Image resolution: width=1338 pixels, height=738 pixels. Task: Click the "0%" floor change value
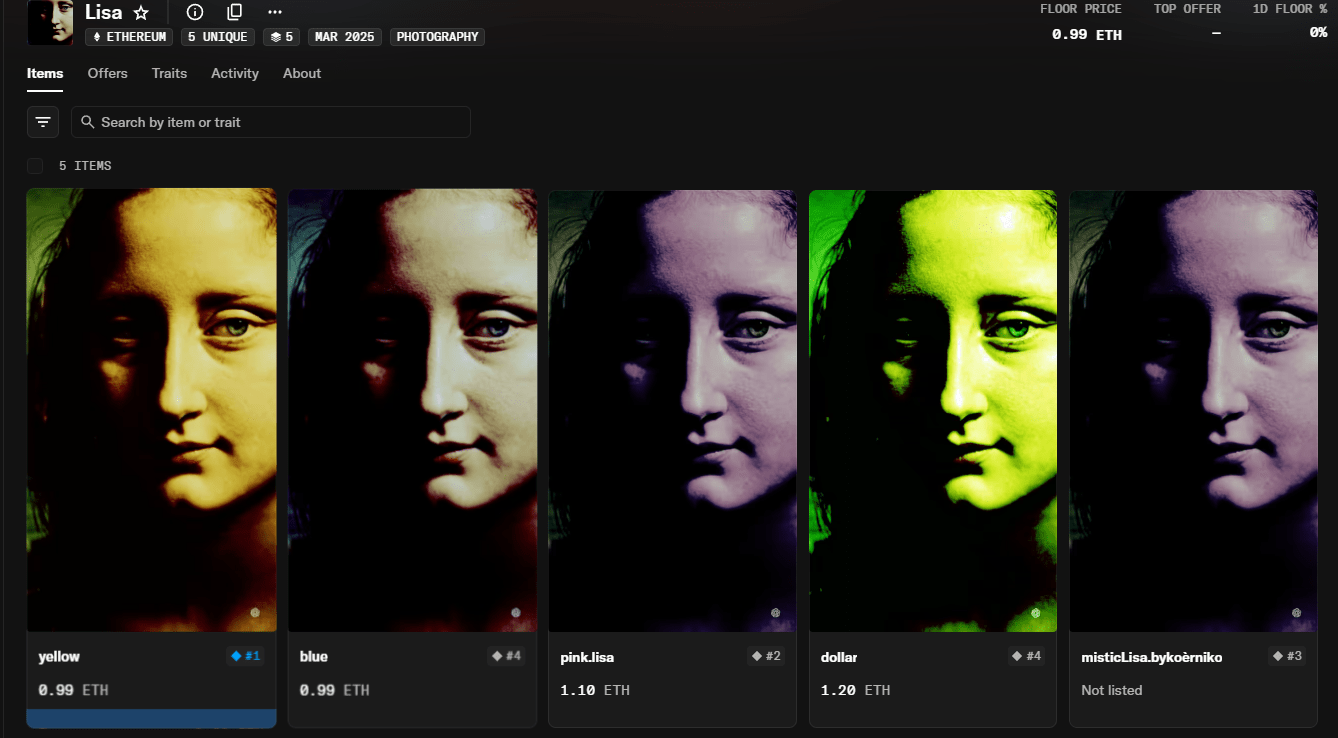pos(1318,33)
